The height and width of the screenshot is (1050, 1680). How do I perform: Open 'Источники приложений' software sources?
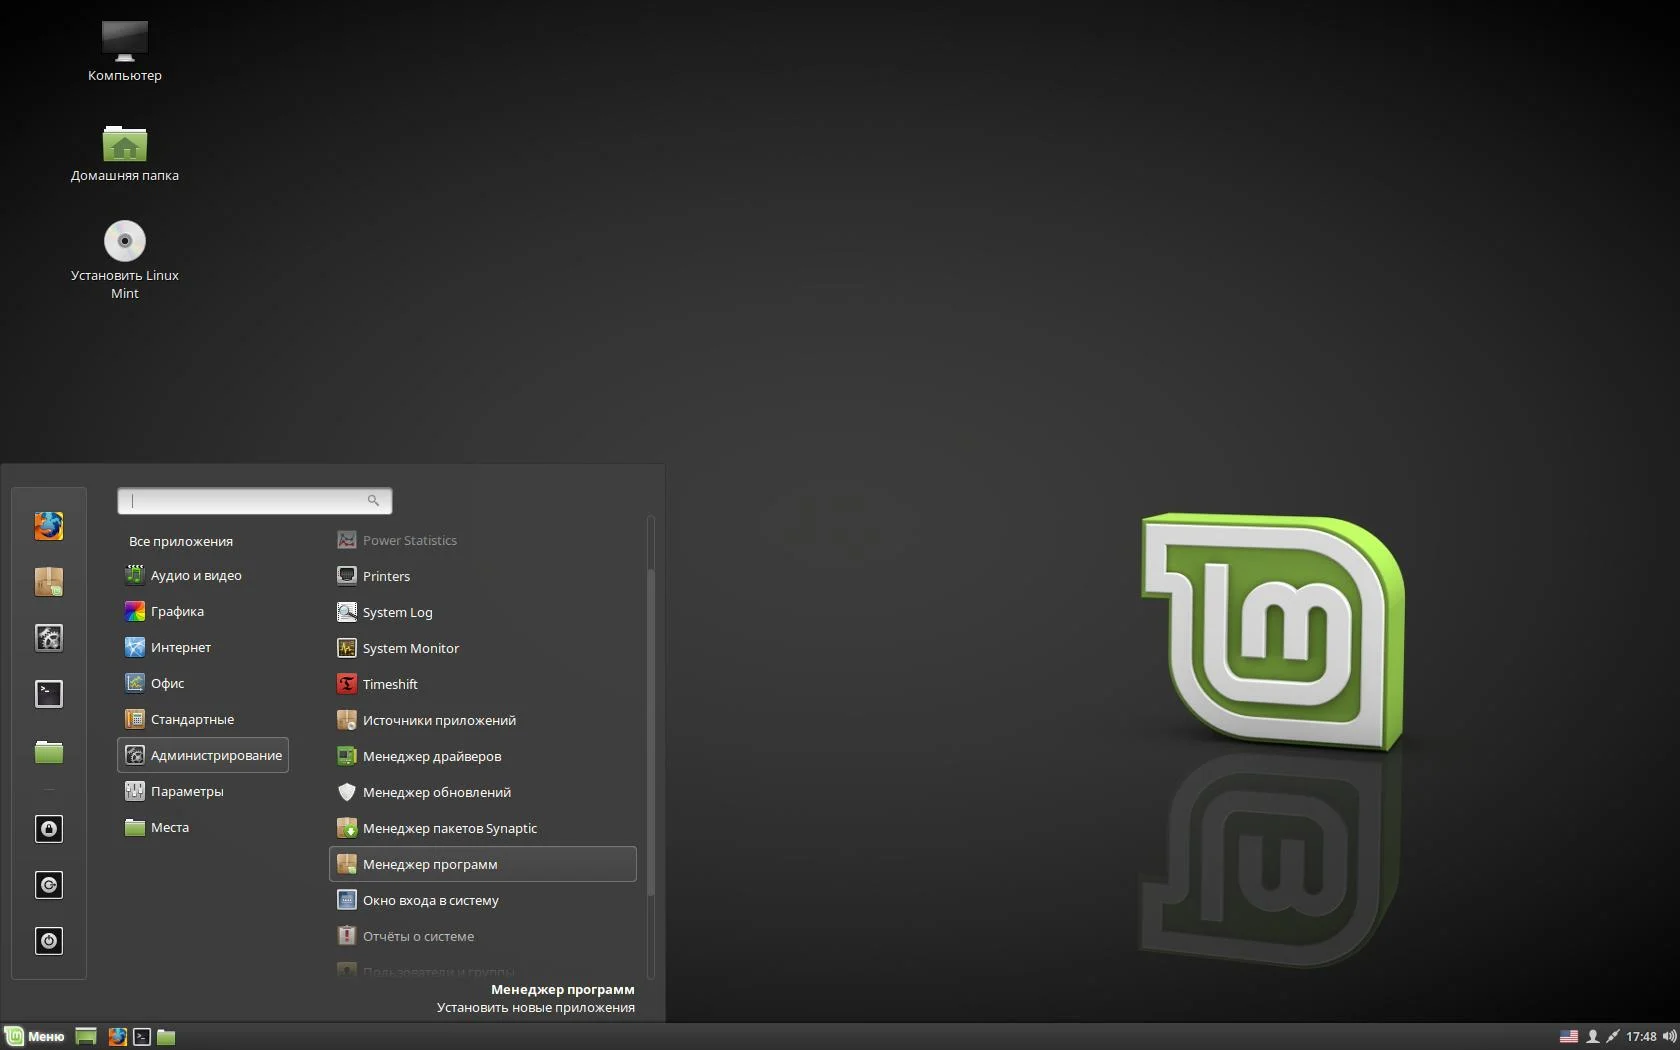click(483, 720)
